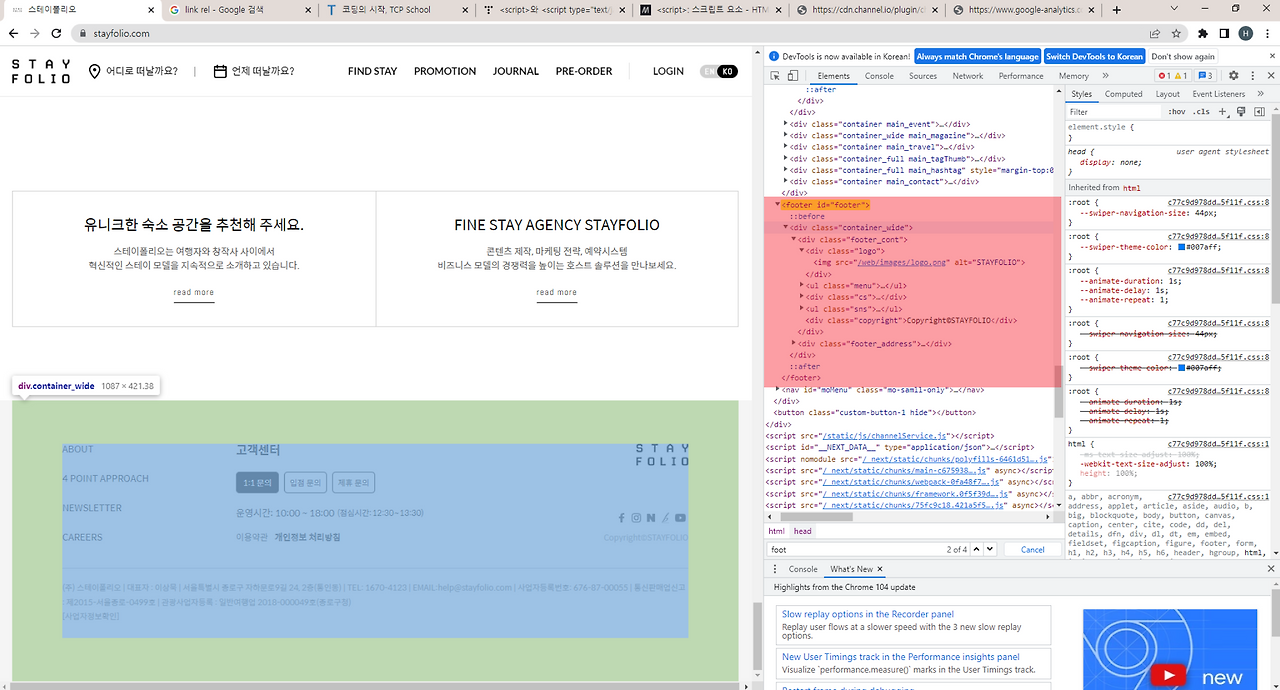Toggle the Chrome side panel icon
This screenshot has height=690, width=1280.
pyautogui.click(x=1224, y=33)
